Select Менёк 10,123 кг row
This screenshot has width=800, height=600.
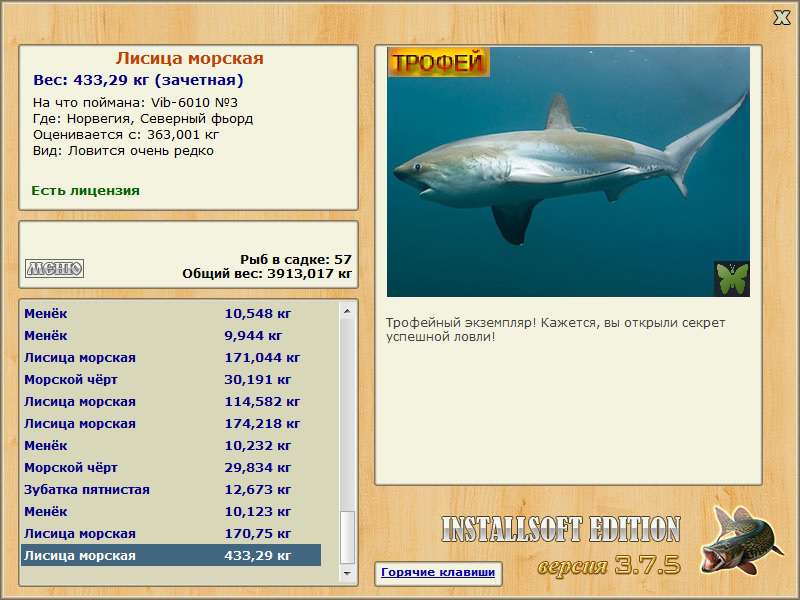(x=171, y=511)
